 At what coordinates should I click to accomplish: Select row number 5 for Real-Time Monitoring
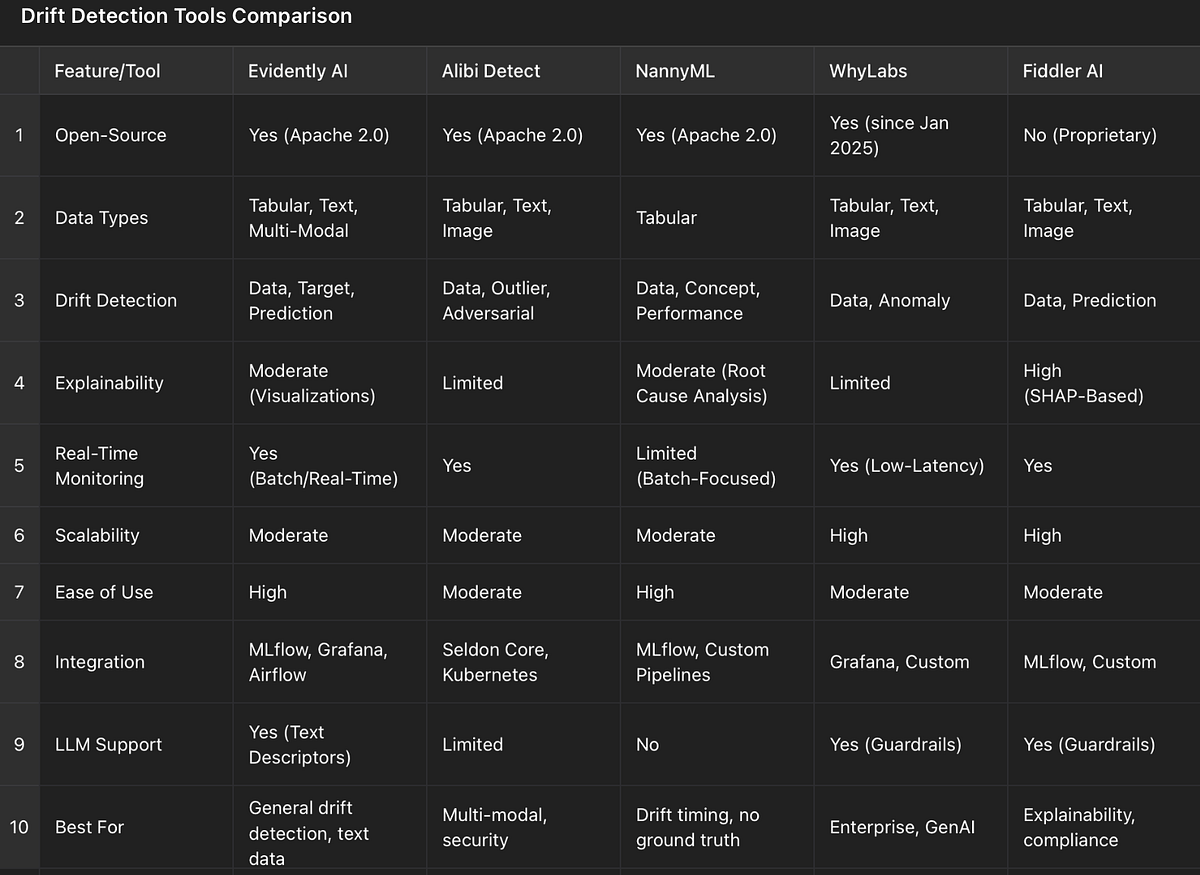coord(19,465)
